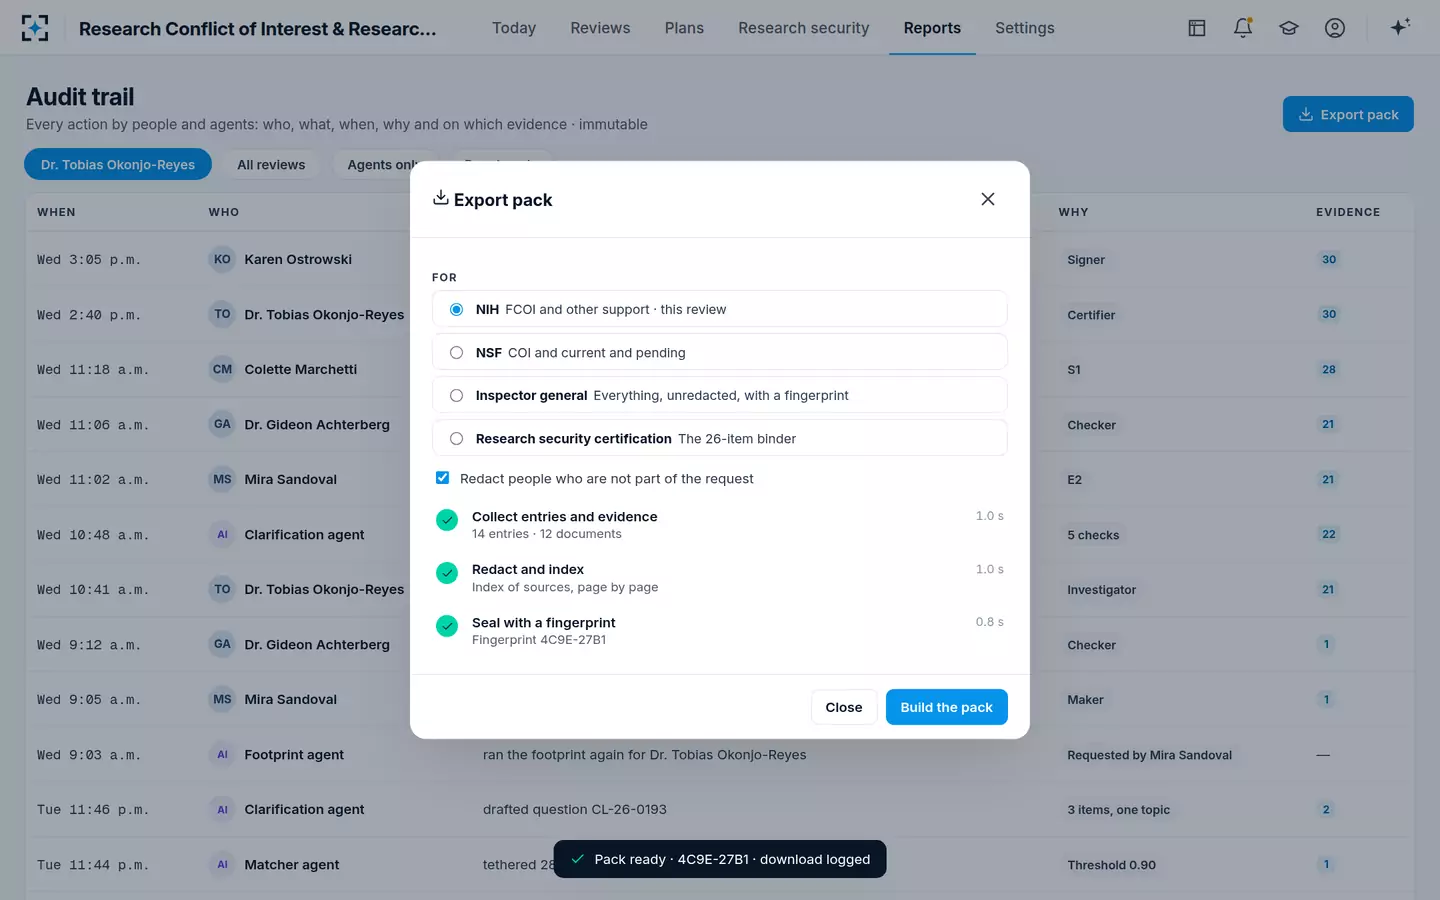Click the blue Export pack button on the Audit trail page

[x=1348, y=114]
